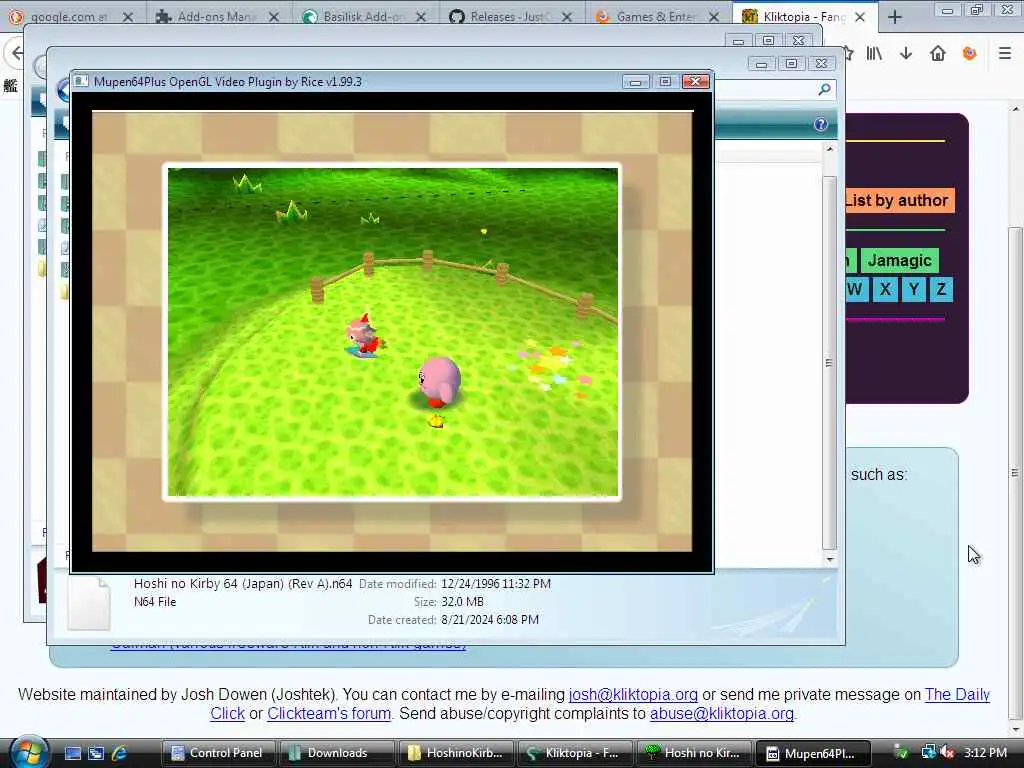
Task: Click the Switch between windows quick launch icon
Action: point(96,753)
